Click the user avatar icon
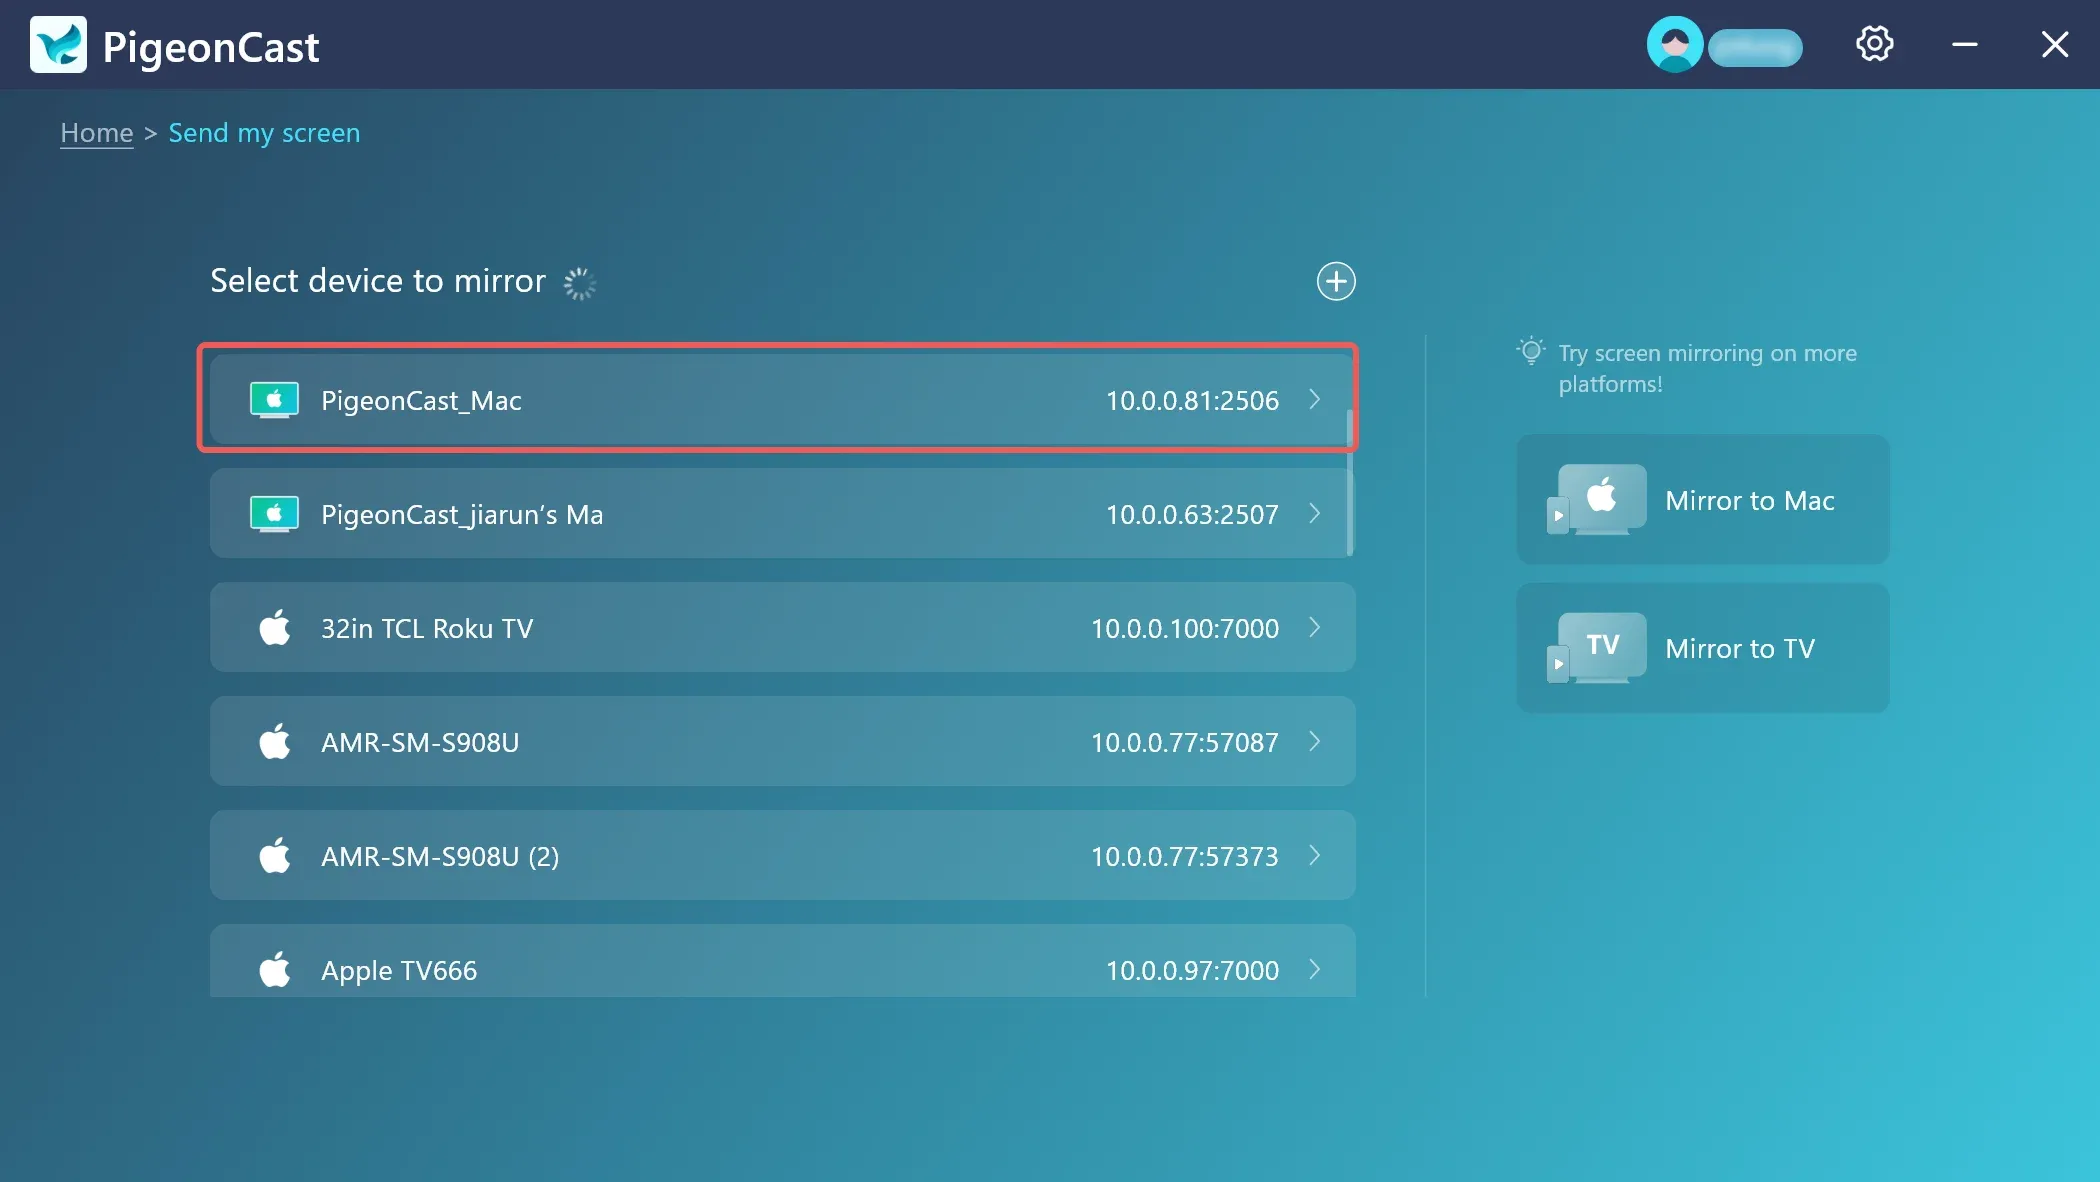 1675,44
